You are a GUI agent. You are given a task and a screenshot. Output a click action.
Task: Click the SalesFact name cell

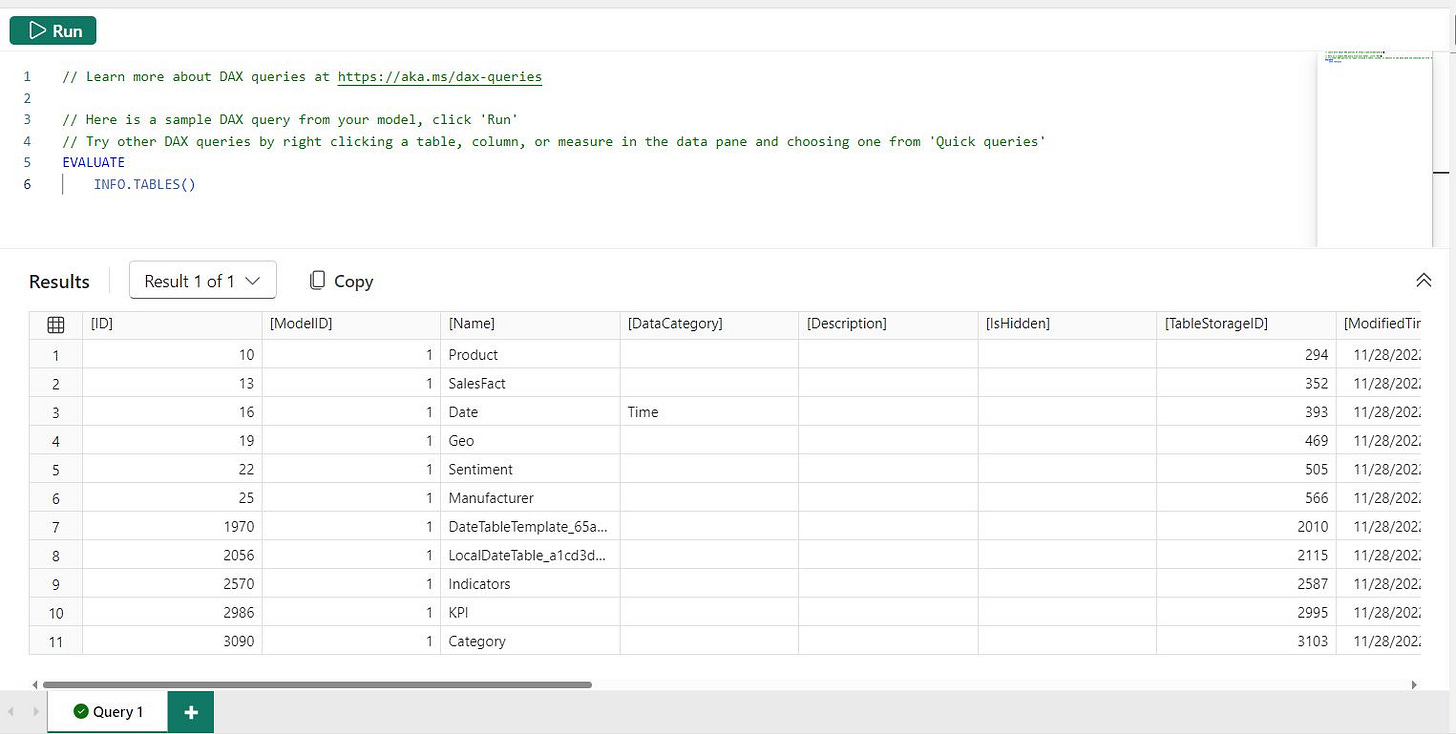pos(530,383)
